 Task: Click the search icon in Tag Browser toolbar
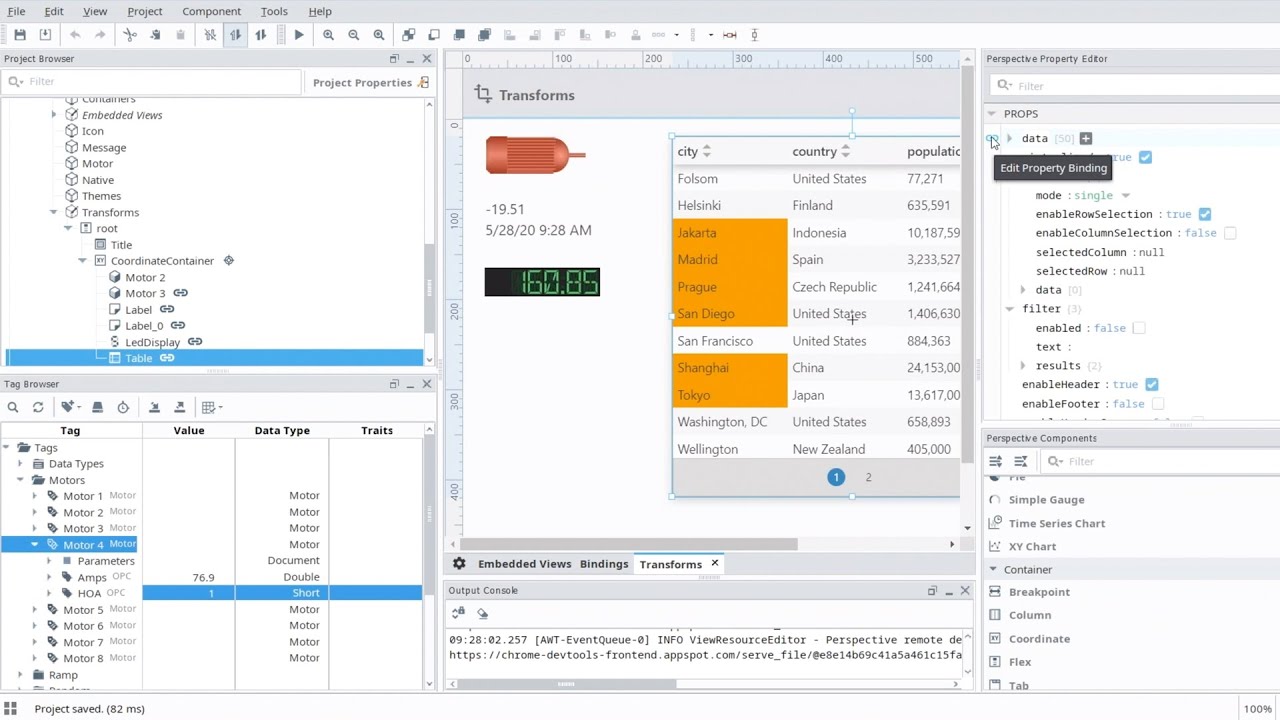click(x=13, y=407)
